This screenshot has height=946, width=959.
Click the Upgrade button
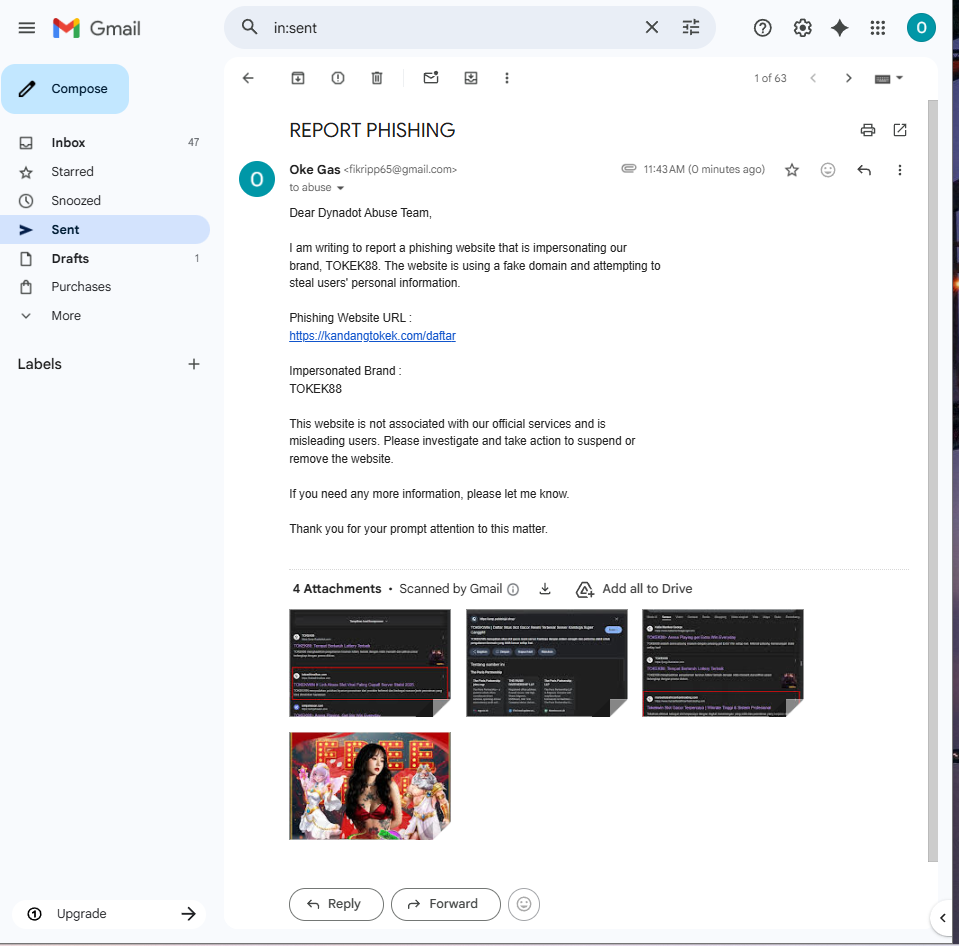click(x=109, y=914)
